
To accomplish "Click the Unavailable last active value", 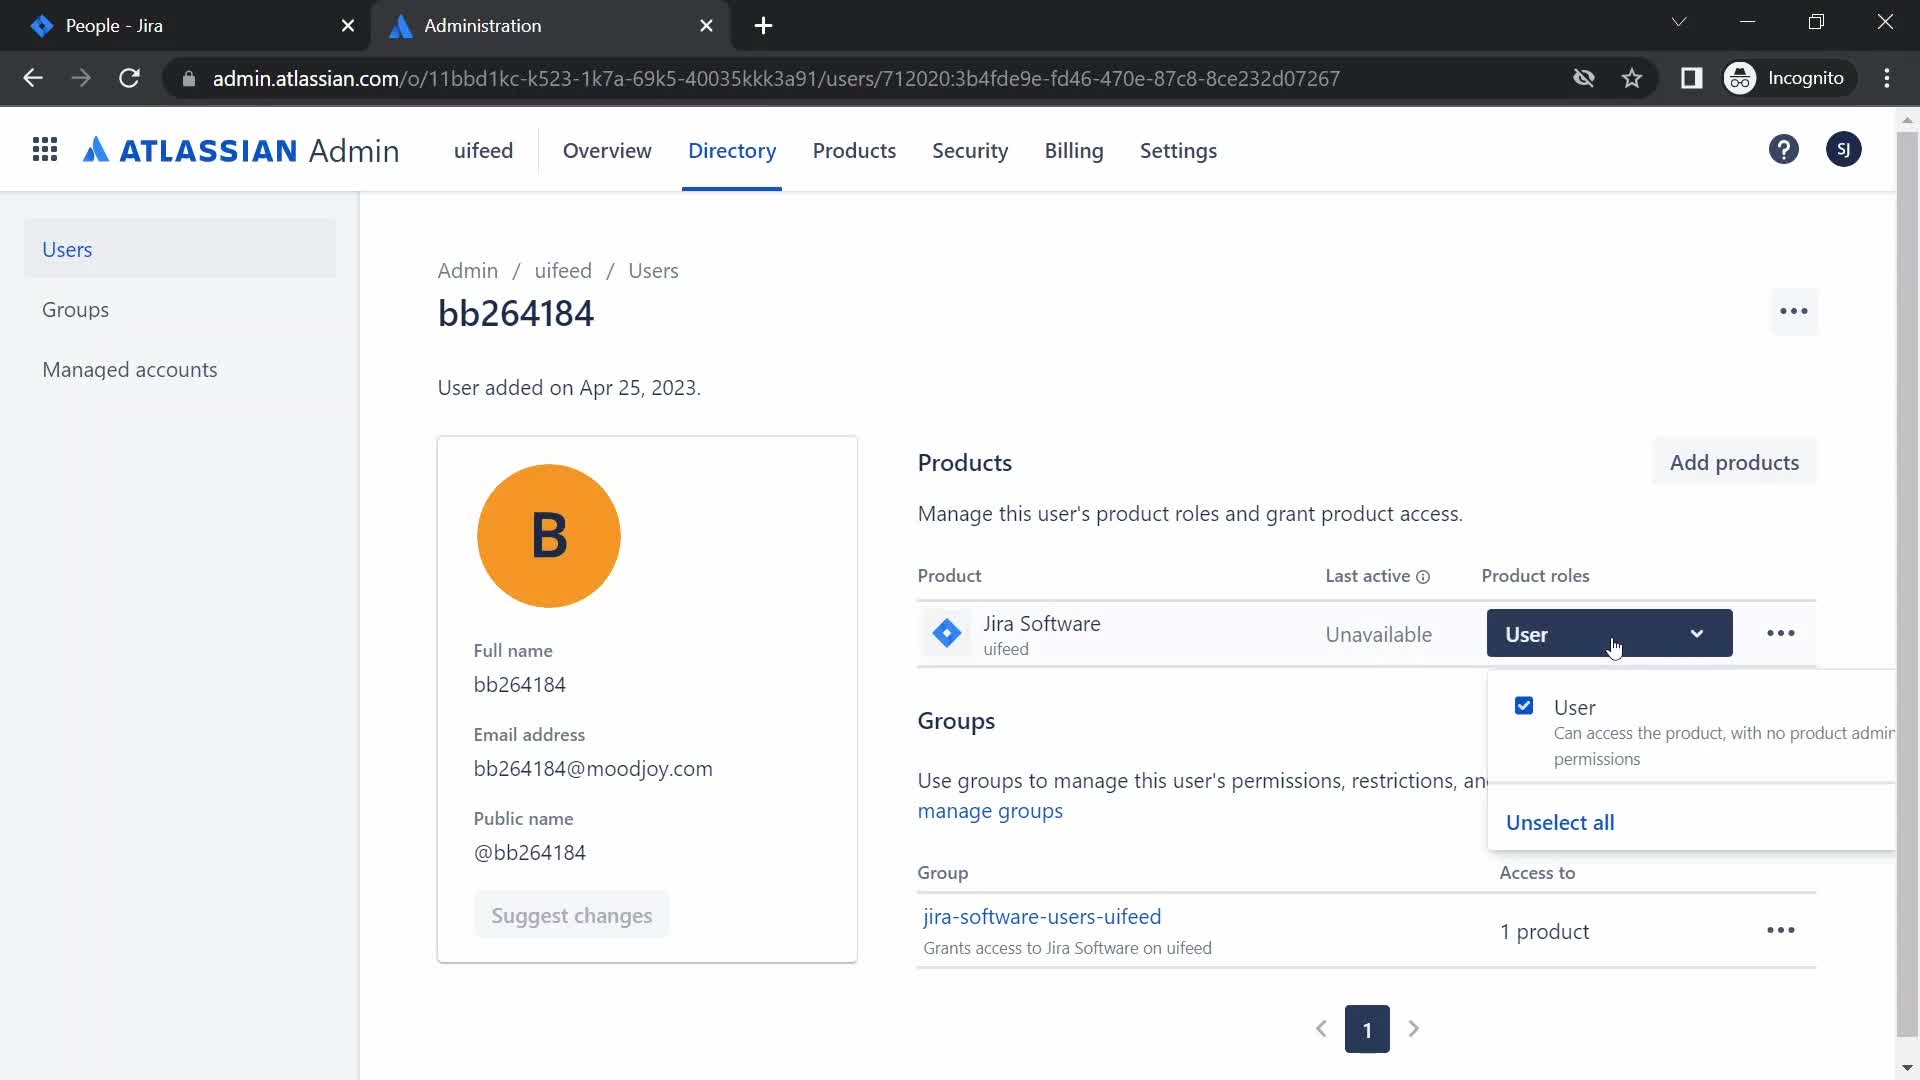I will (1378, 634).
